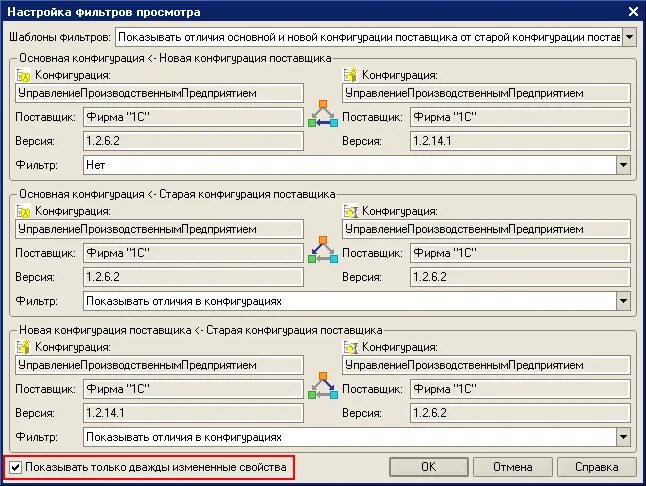Expand Фильтр dropdown in Основная/Старая group
Screen dimensions: 646x486
[623, 301]
